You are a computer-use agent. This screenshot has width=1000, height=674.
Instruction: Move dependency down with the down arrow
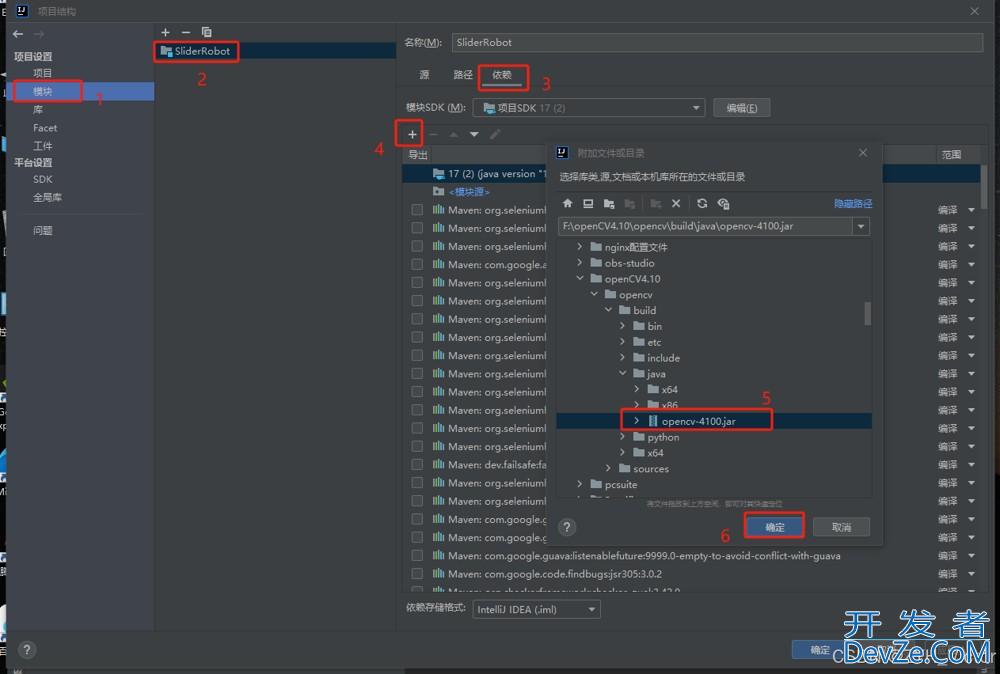pyautogui.click(x=474, y=134)
